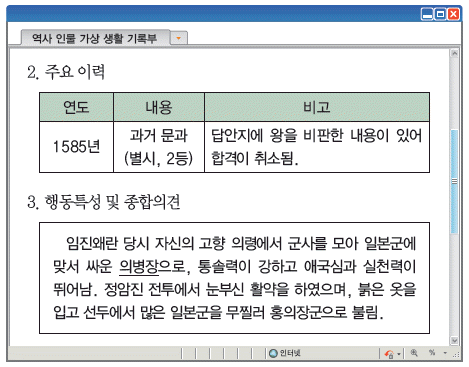
Task: Click the 1585년 year cell
Action: (76, 147)
